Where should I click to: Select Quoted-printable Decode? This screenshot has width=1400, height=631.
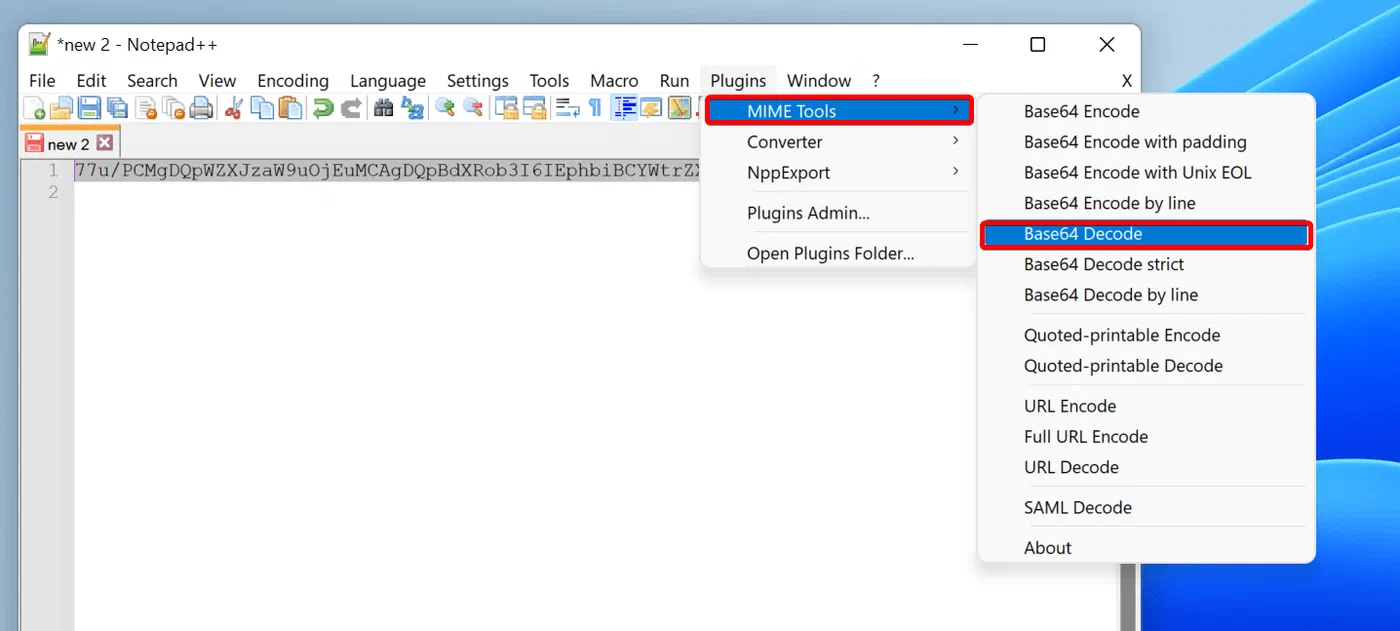[1146, 366]
